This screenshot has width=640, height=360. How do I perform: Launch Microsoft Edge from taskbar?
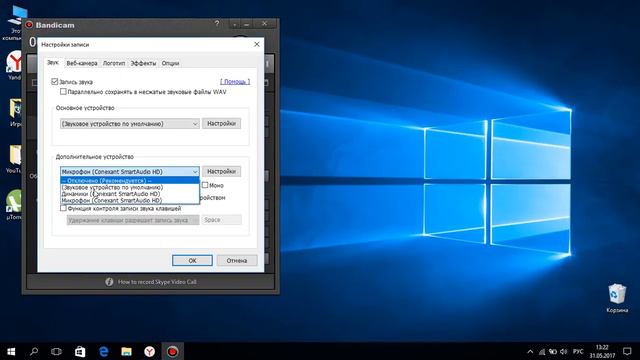click(104, 351)
